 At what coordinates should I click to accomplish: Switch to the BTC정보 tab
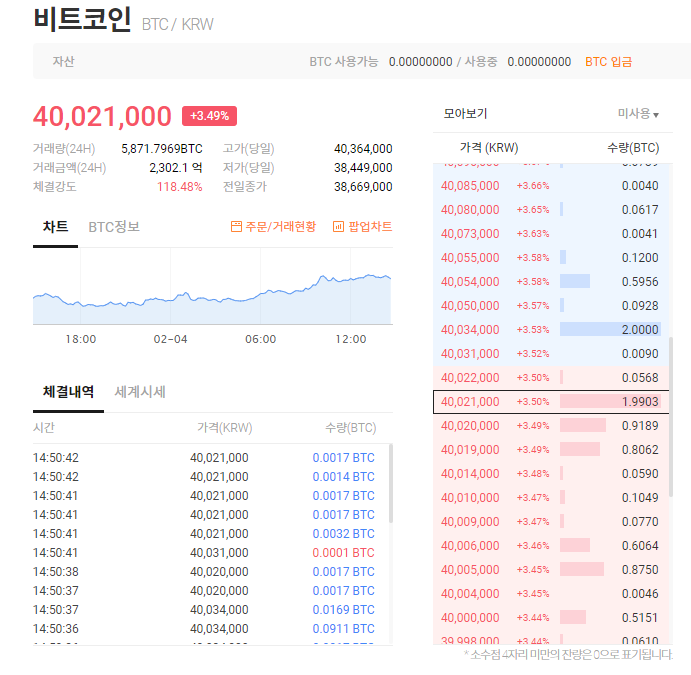point(114,227)
